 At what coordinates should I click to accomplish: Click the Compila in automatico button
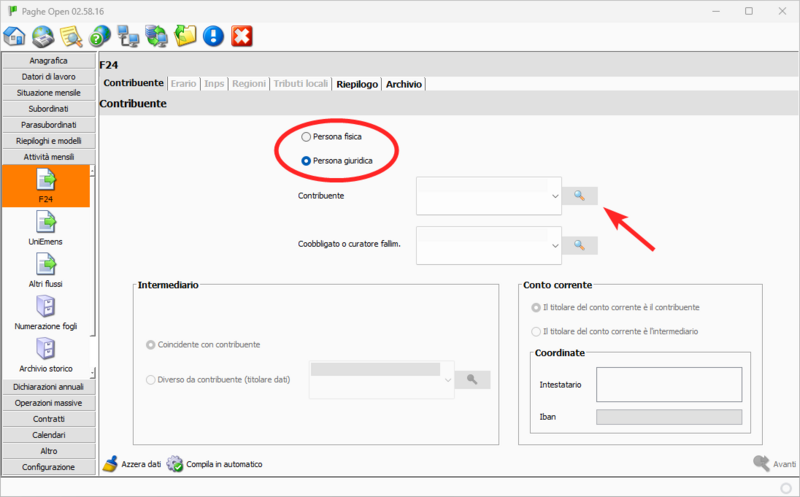pyautogui.click(x=215, y=464)
